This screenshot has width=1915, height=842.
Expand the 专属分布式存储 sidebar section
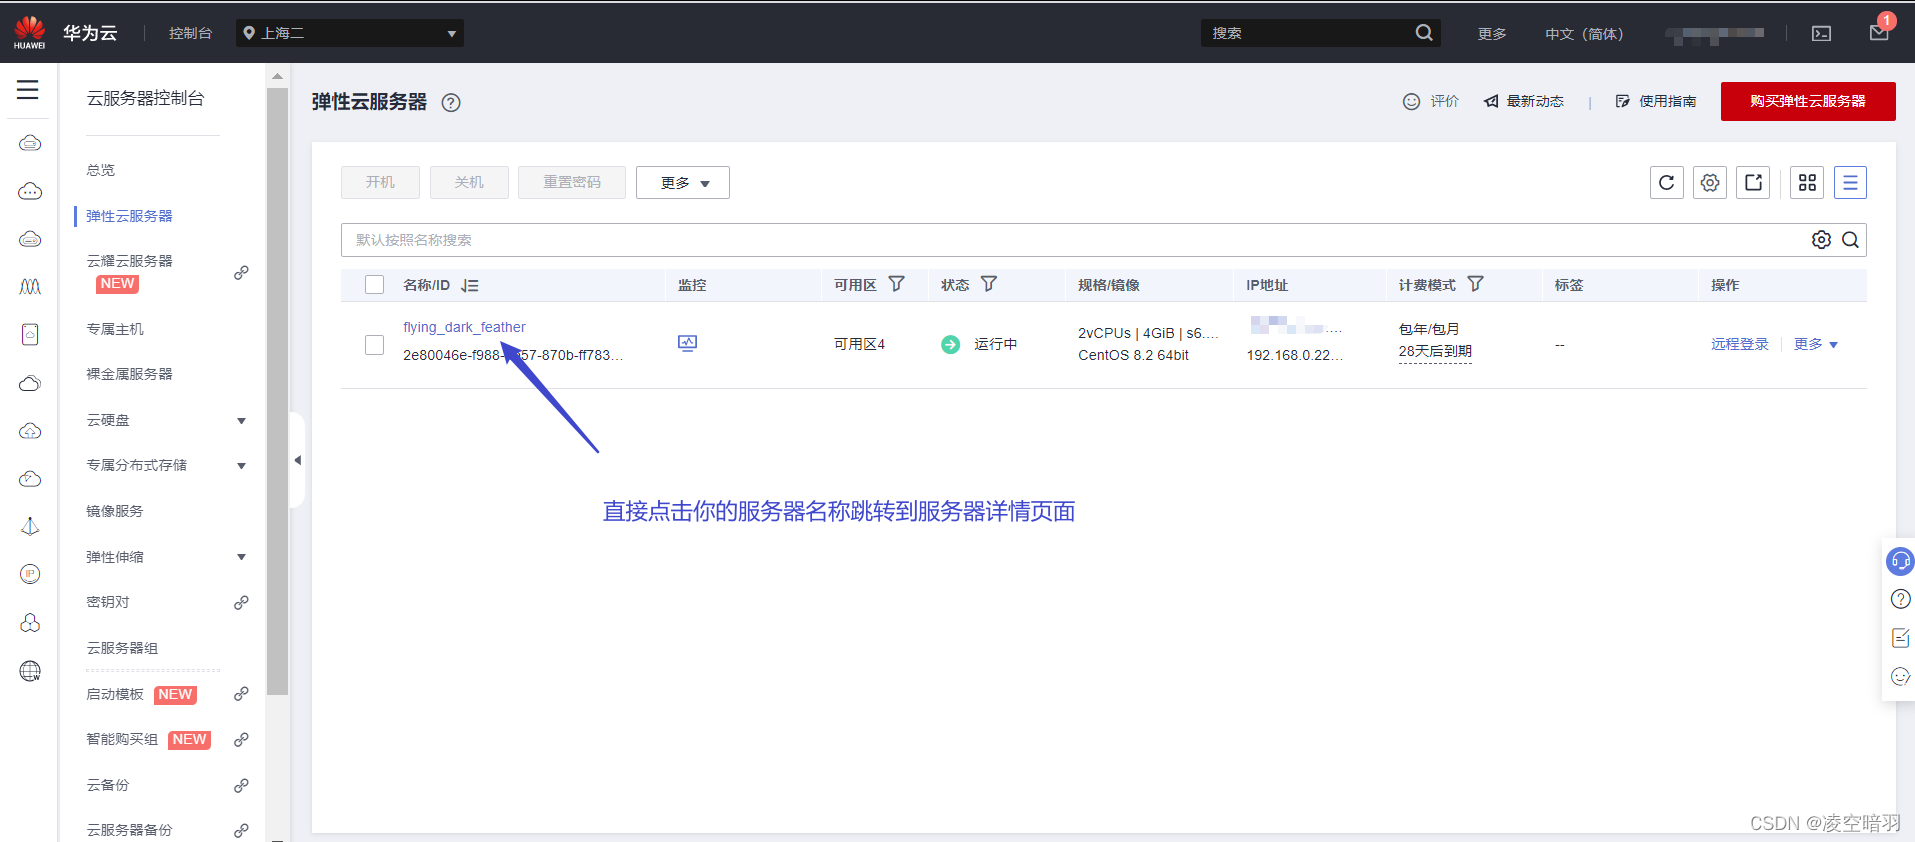coord(241,466)
